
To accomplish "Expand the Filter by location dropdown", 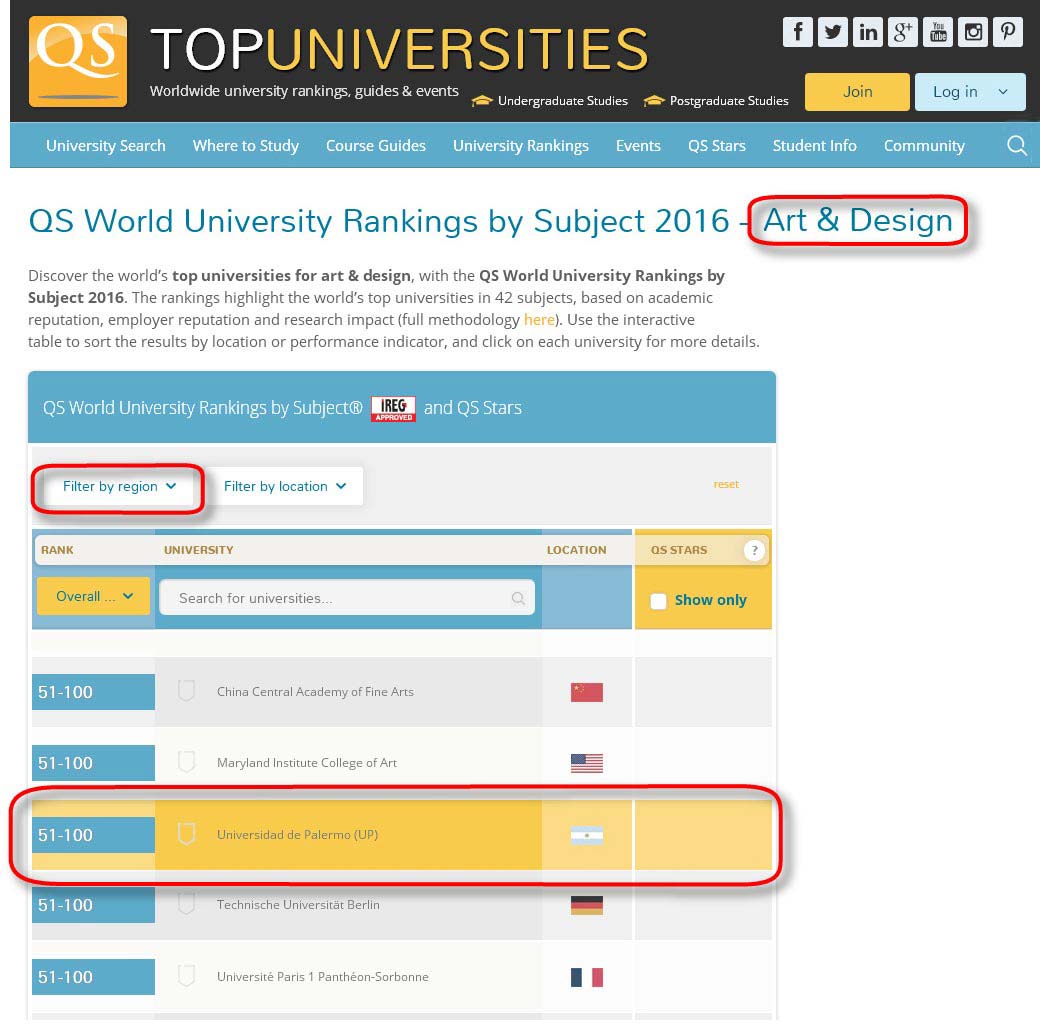I will pos(285,486).
